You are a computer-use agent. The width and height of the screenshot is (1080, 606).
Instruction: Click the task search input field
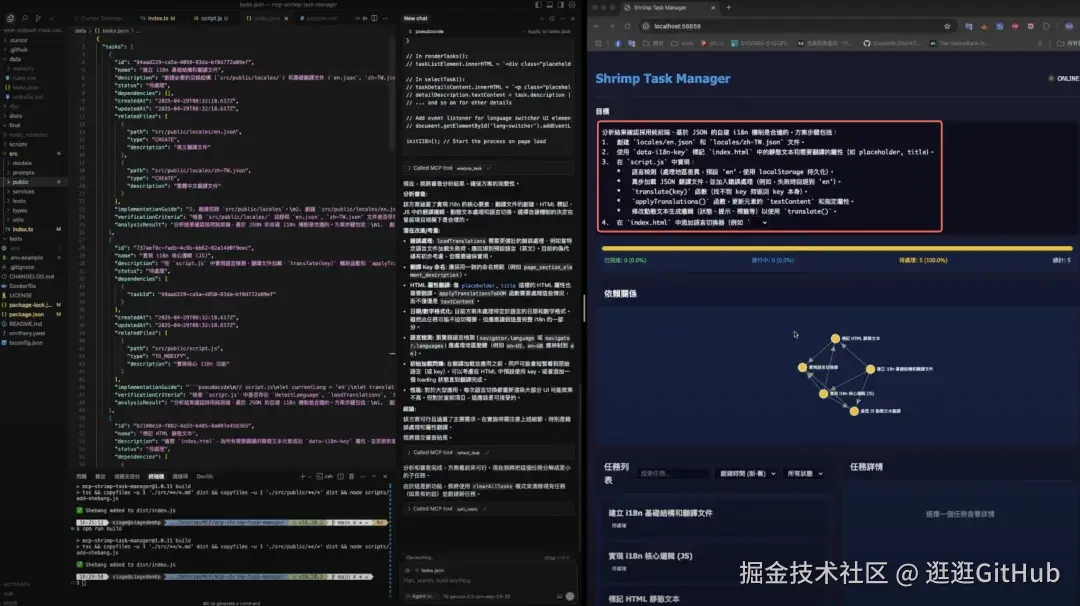coord(673,474)
